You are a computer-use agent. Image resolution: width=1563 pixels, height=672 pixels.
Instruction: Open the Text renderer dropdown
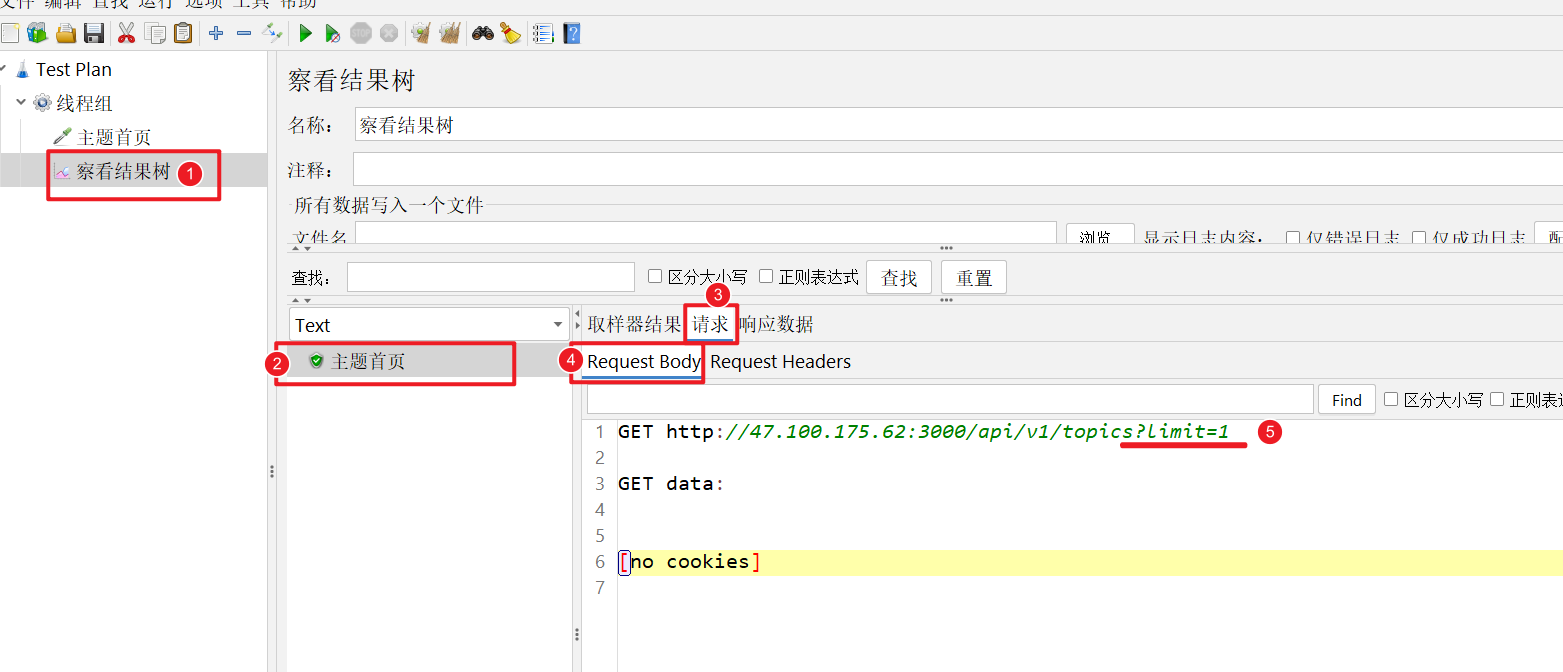pyautogui.click(x=429, y=325)
